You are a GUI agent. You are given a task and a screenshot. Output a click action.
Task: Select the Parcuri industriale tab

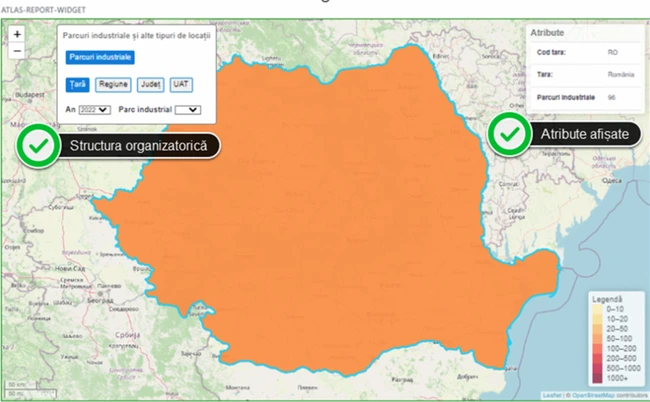point(100,58)
